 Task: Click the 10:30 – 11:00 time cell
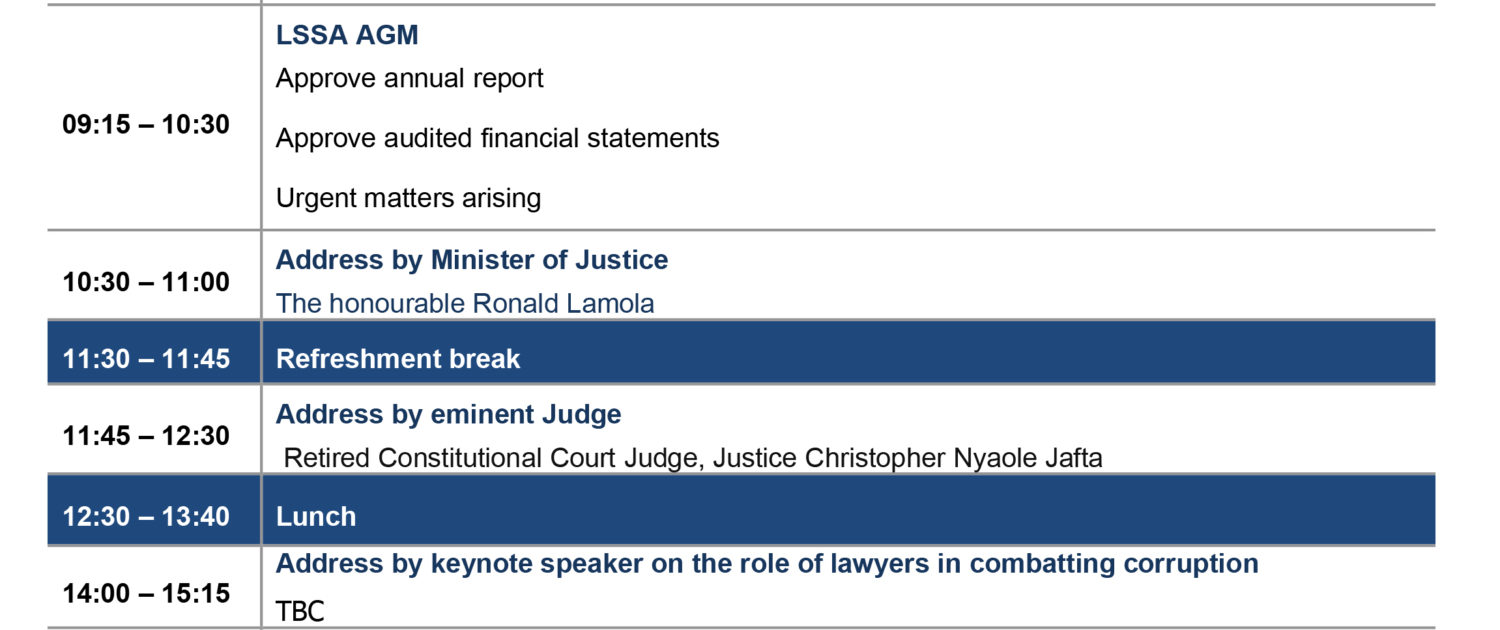146,282
